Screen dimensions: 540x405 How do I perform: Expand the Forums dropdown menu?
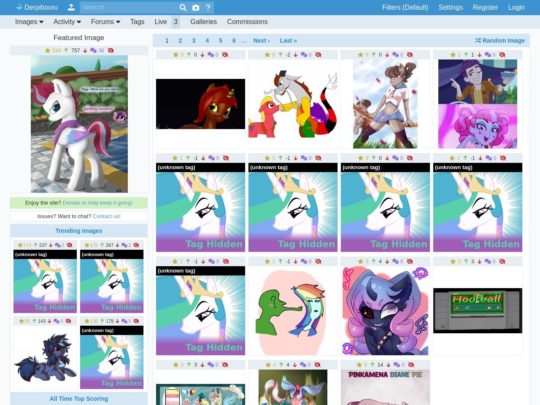[x=105, y=22]
